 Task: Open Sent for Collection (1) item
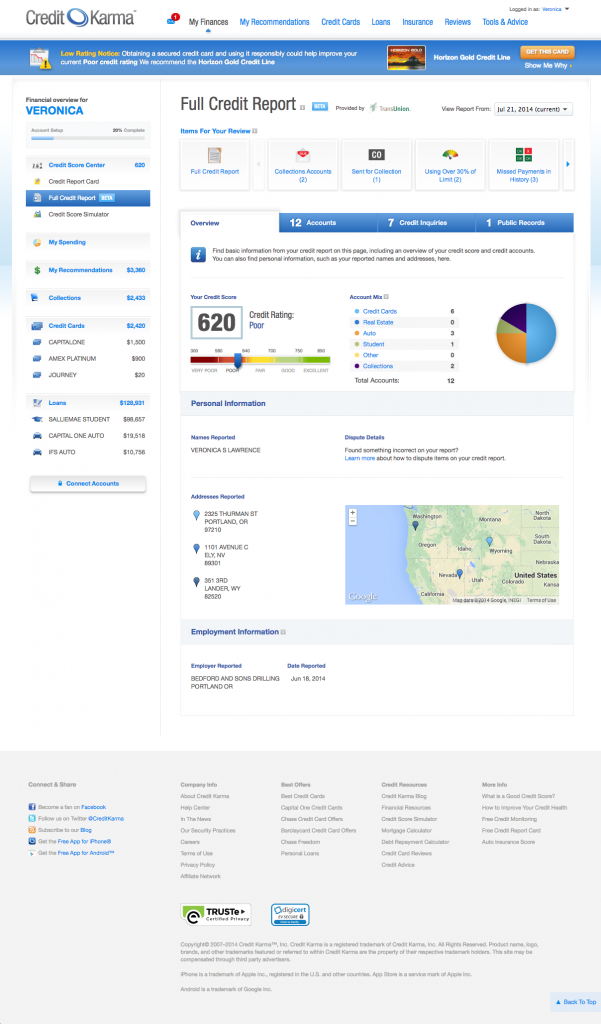[376, 165]
